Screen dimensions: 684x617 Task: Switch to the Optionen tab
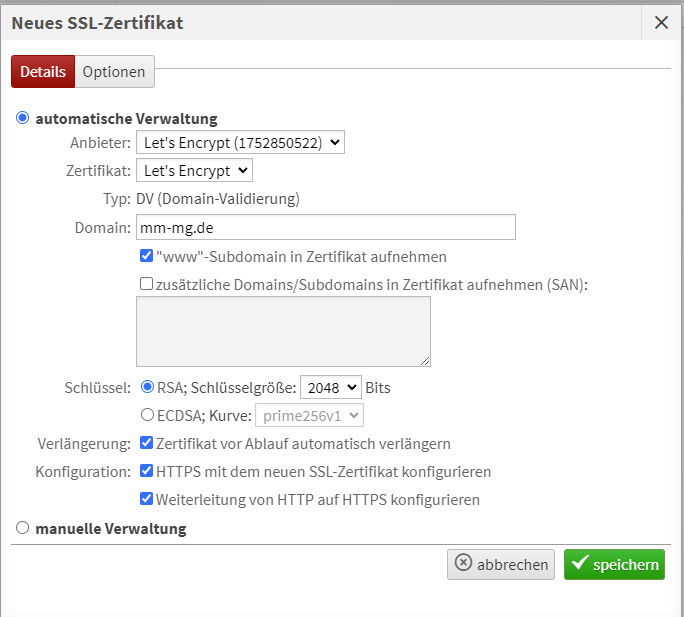[x=114, y=72]
